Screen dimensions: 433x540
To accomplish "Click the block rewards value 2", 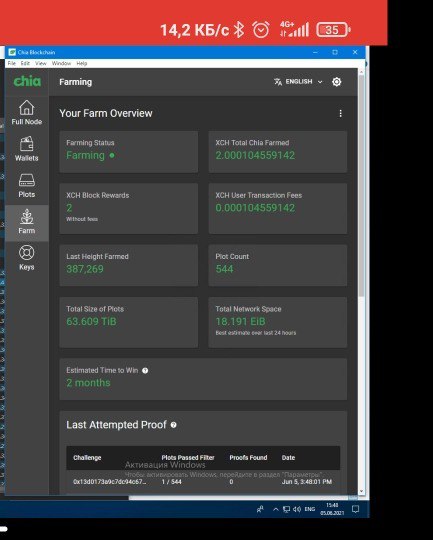I will tap(69, 208).
